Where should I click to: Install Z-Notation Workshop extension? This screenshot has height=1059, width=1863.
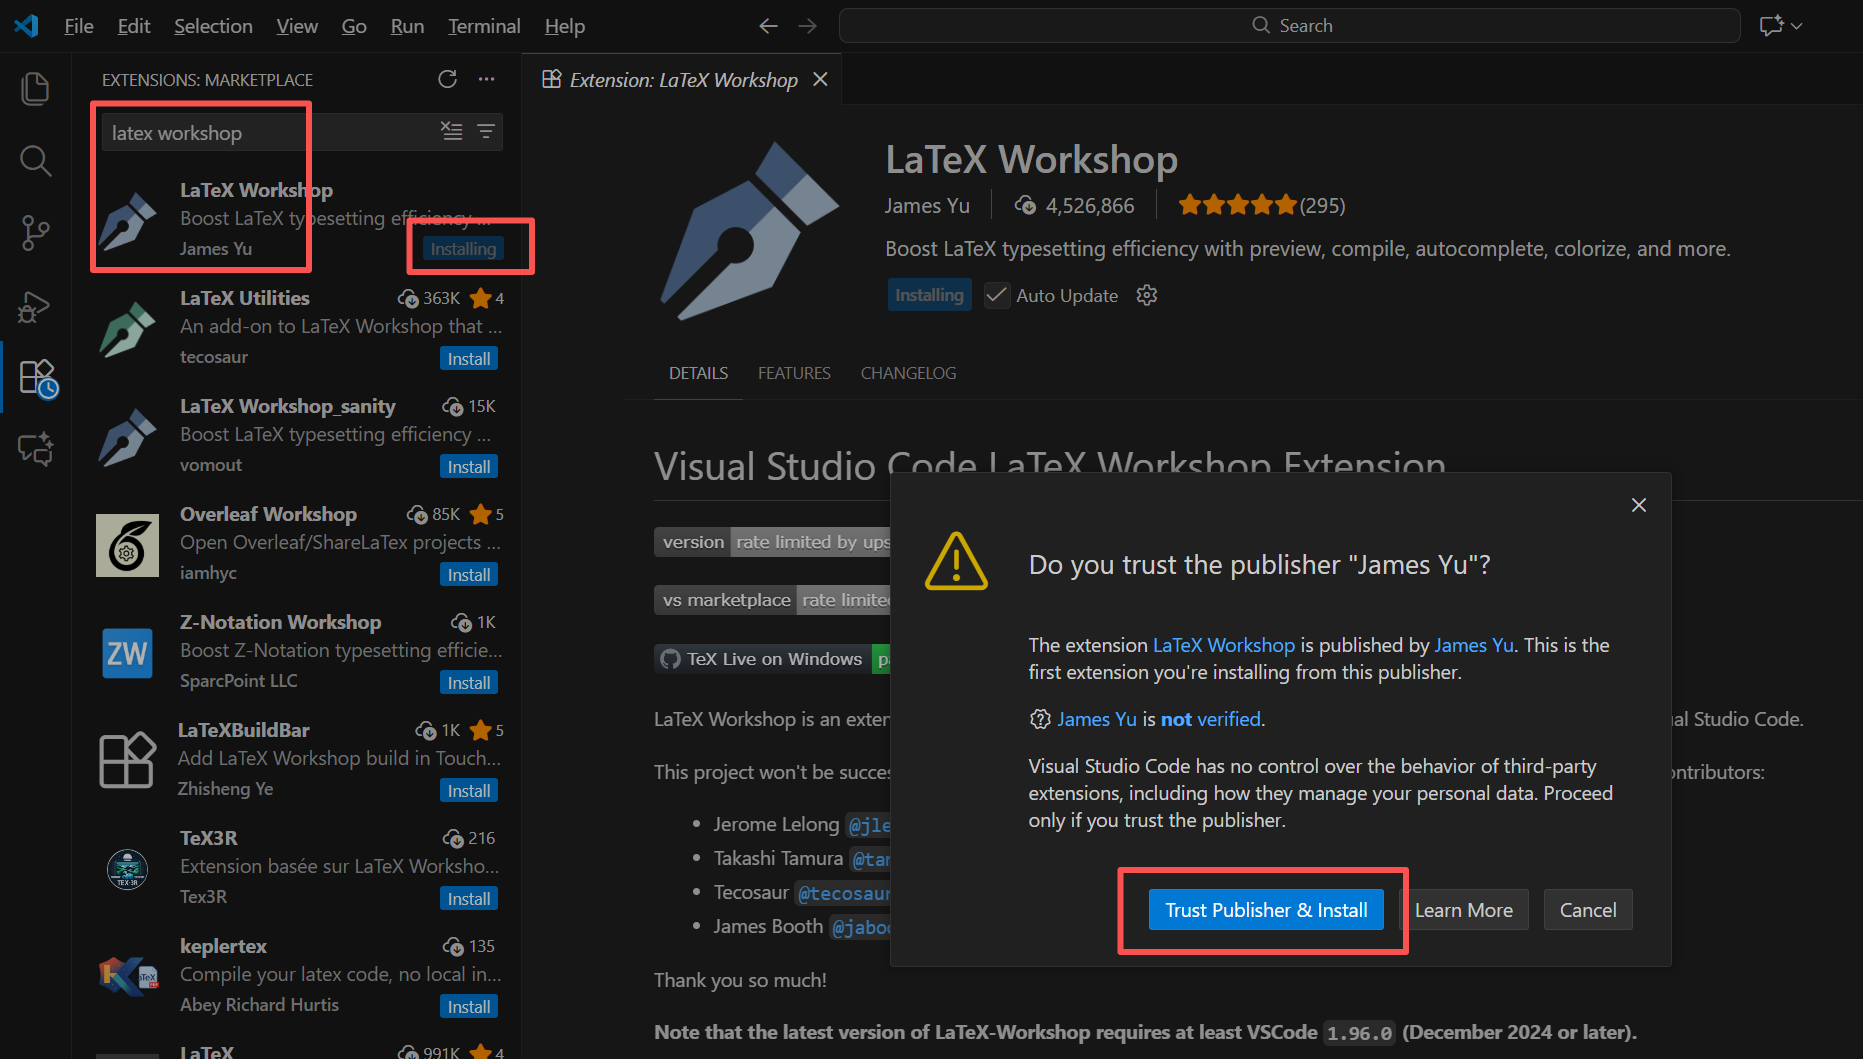tap(469, 682)
